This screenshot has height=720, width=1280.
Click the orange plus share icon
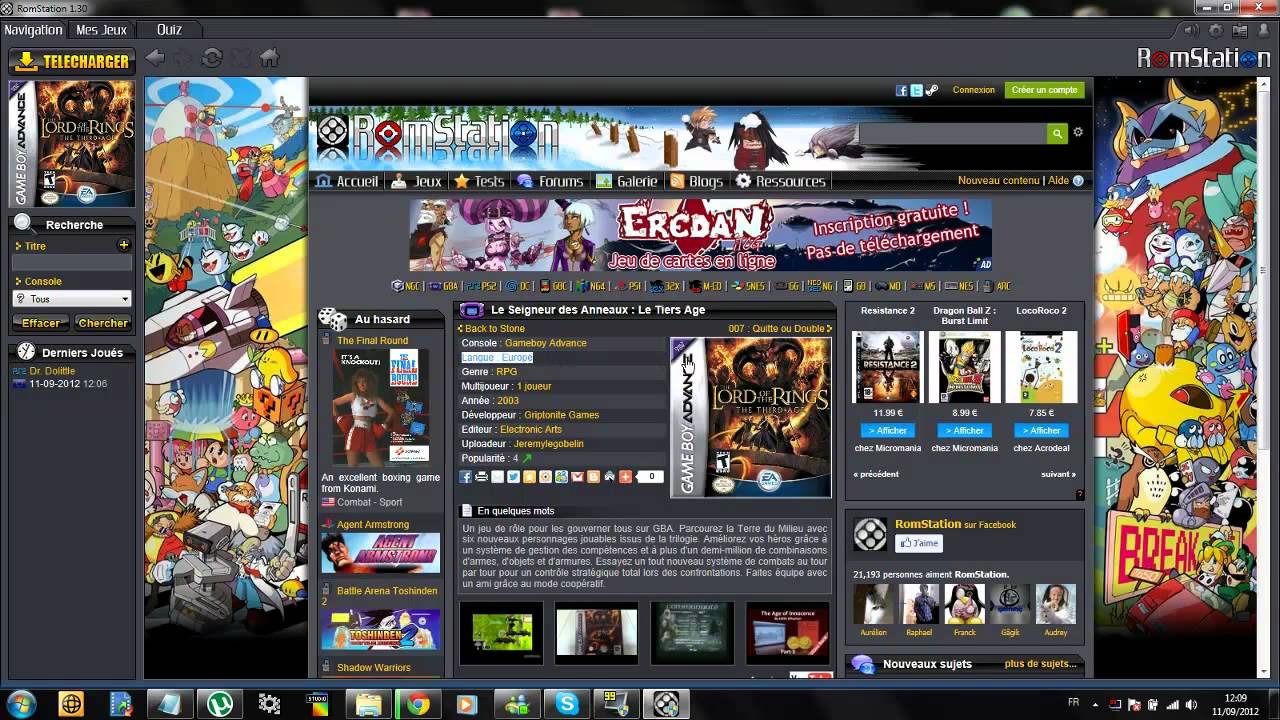point(625,477)
